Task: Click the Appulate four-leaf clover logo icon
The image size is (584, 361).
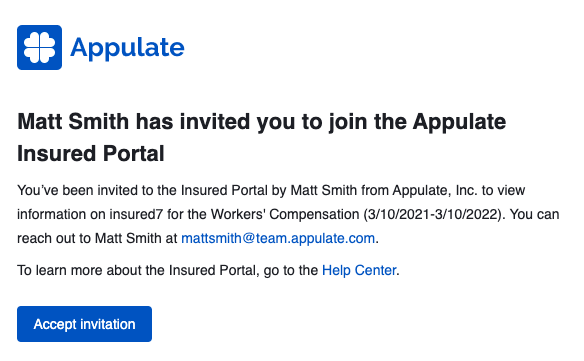Action: coord(39,47)
